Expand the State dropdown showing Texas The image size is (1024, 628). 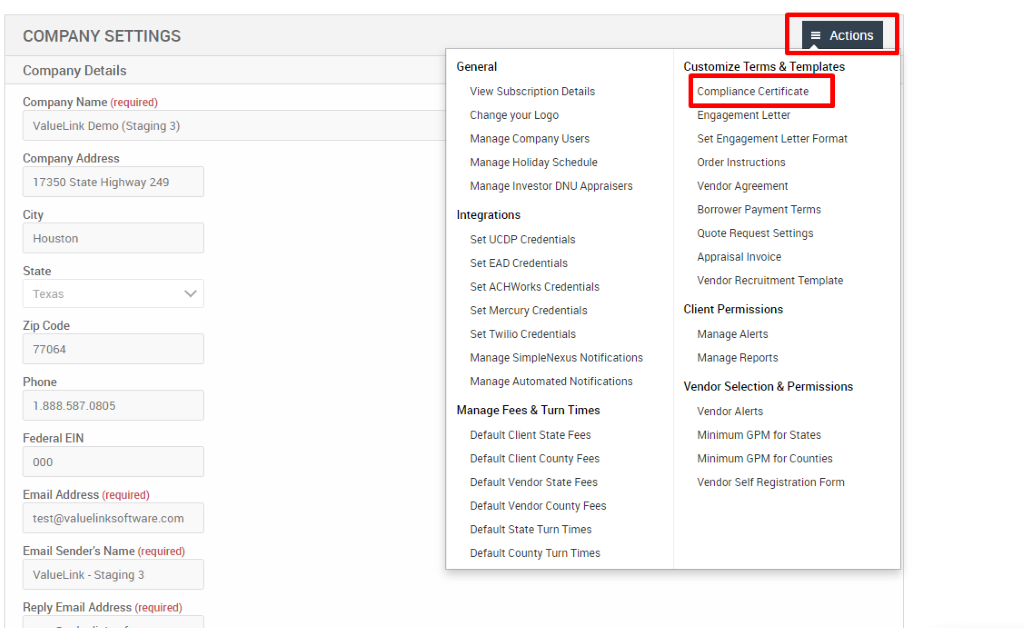click(113, 294)
